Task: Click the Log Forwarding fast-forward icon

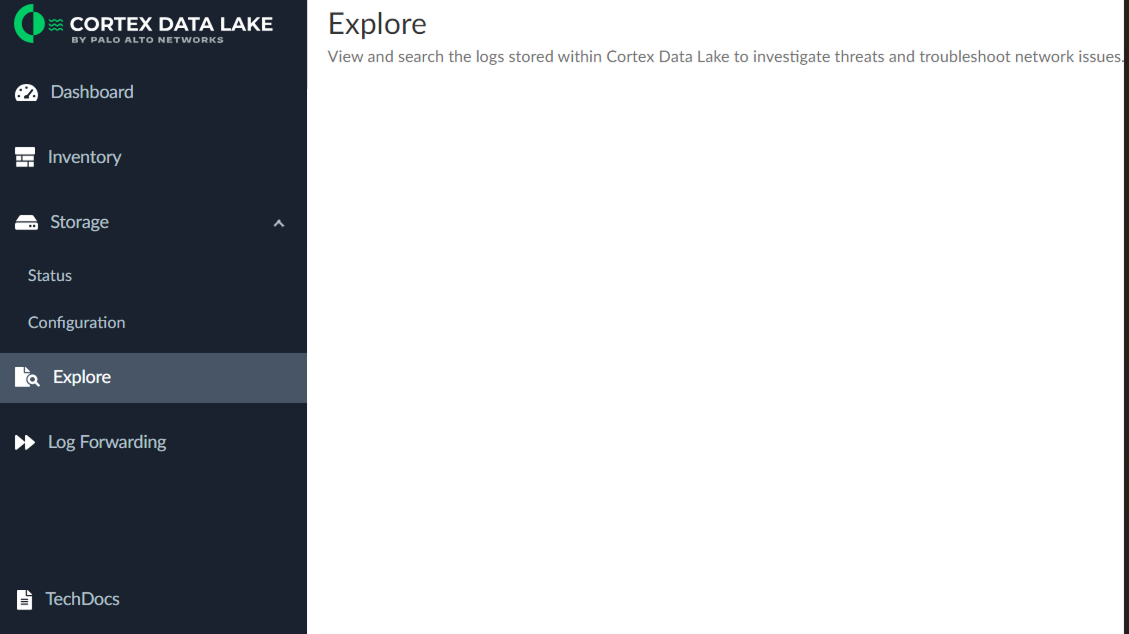Action: [x=25, y=442]
